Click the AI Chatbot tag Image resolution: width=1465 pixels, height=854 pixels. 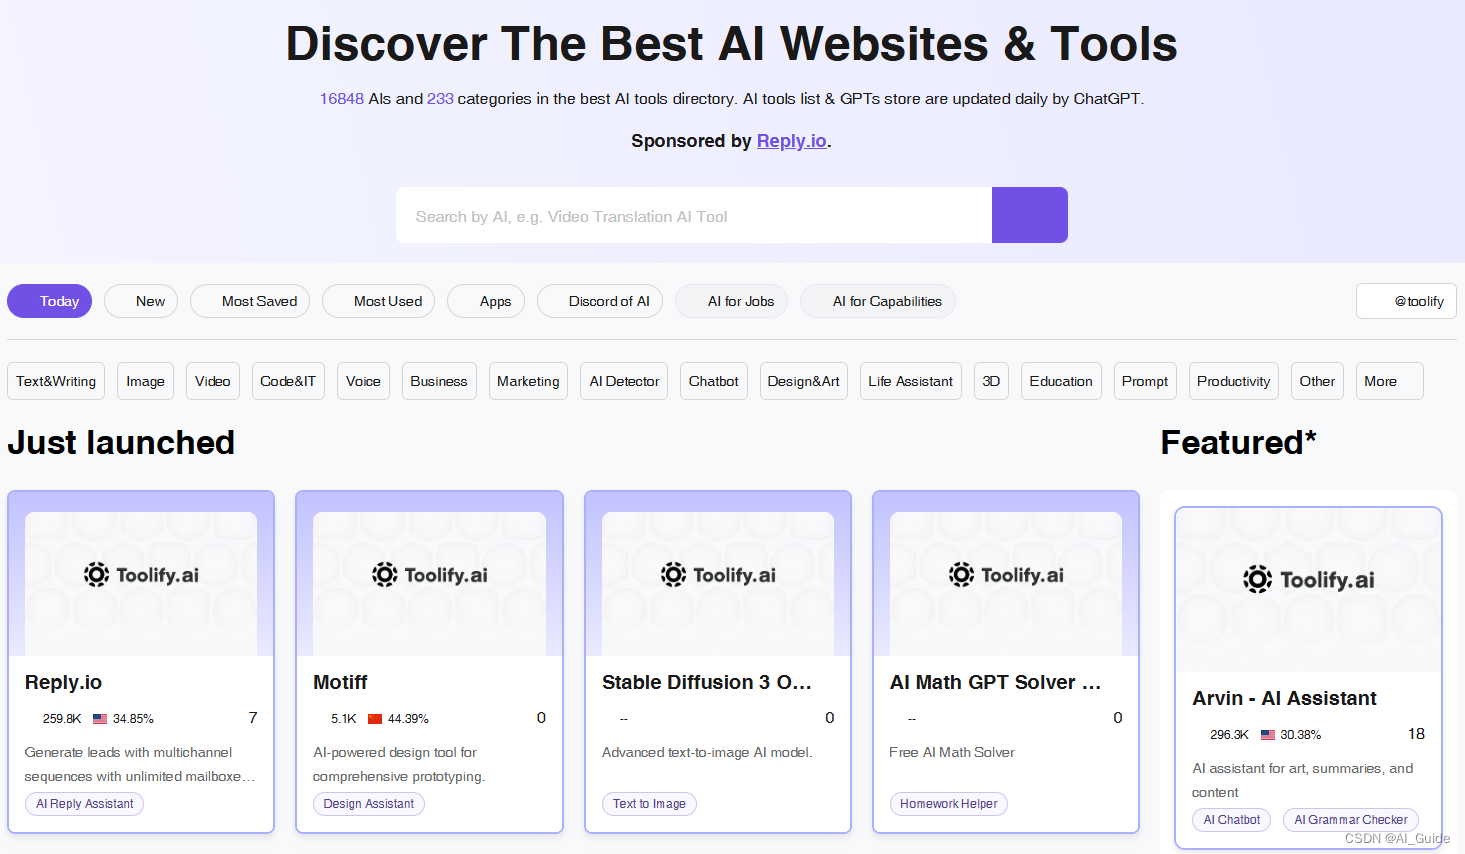point(1232,820)
